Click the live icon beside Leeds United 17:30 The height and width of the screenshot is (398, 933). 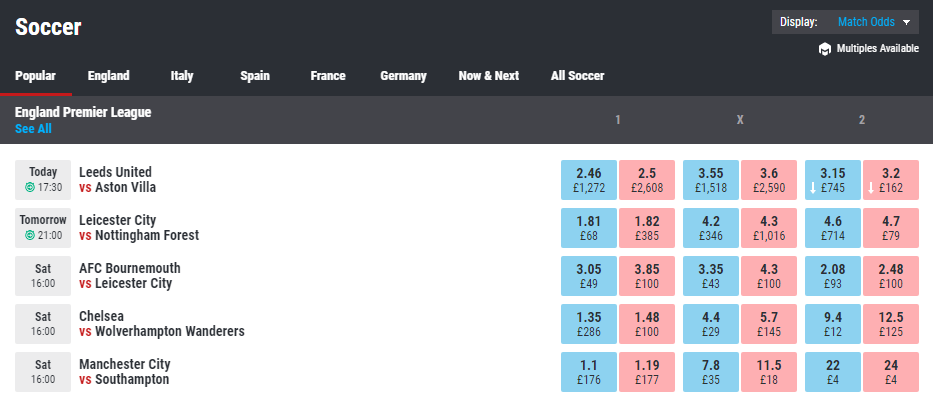(30, 187)
